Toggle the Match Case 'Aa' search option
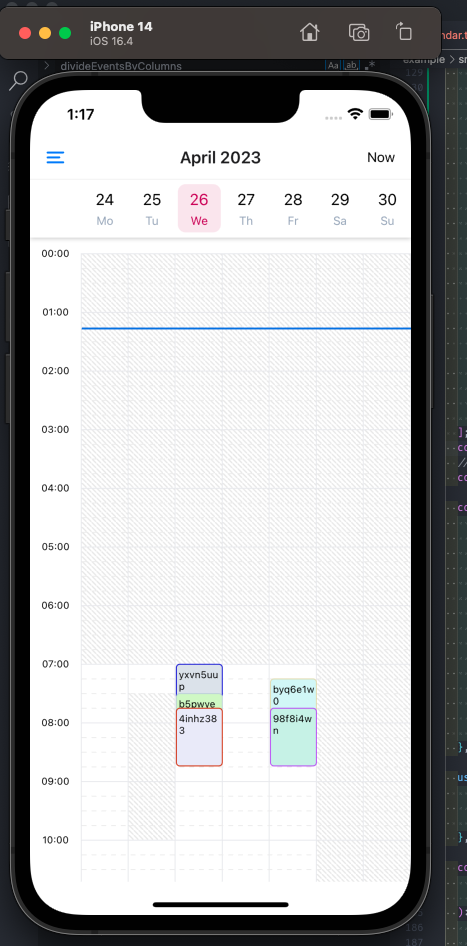This screenshot has height=946, width=467. coord(333,65)
